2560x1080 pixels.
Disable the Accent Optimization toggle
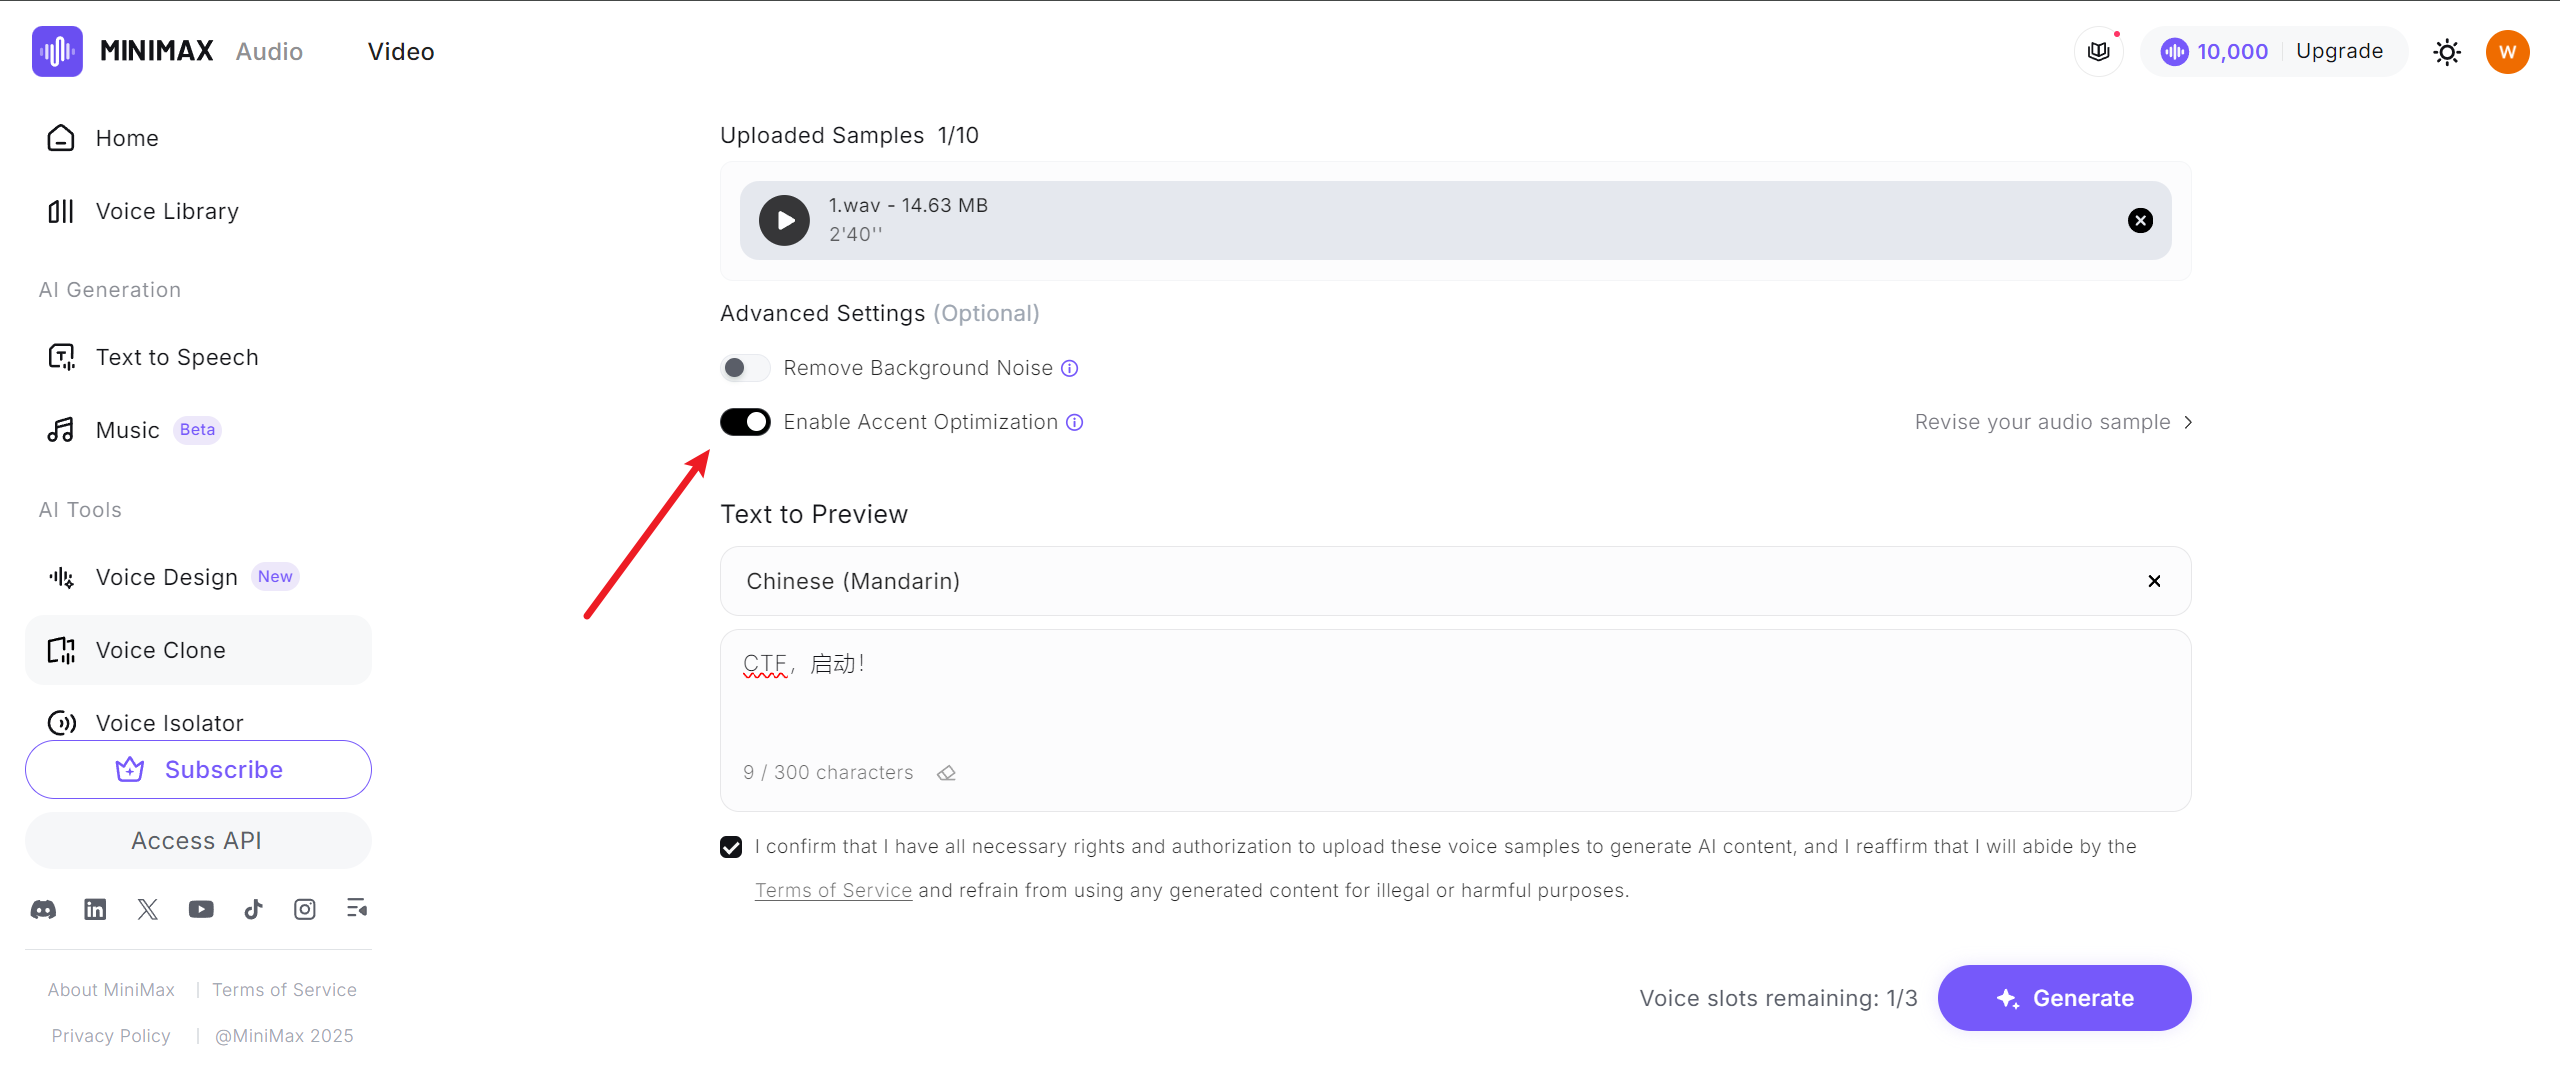click(745, 422)
